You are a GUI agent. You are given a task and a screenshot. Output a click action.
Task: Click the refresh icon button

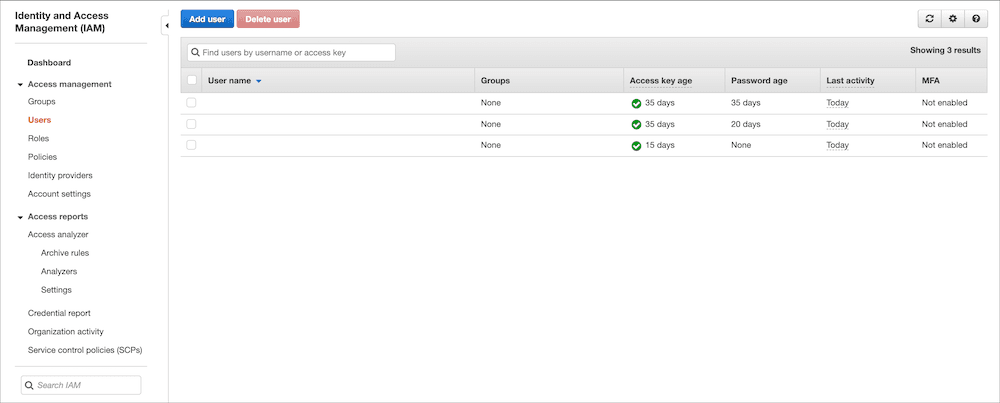(x=930, y=19)
